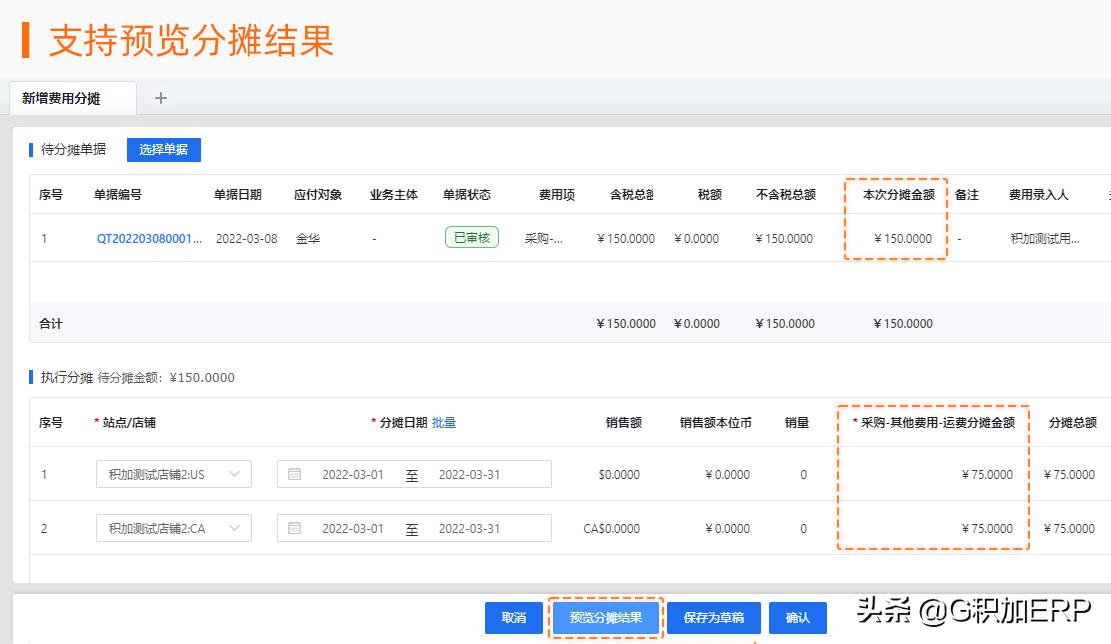Image resolution: width=1111 pixels, height=644 pixels.
Task: Click the plus icon to open a new tab
Action: (x=158, y=98)
